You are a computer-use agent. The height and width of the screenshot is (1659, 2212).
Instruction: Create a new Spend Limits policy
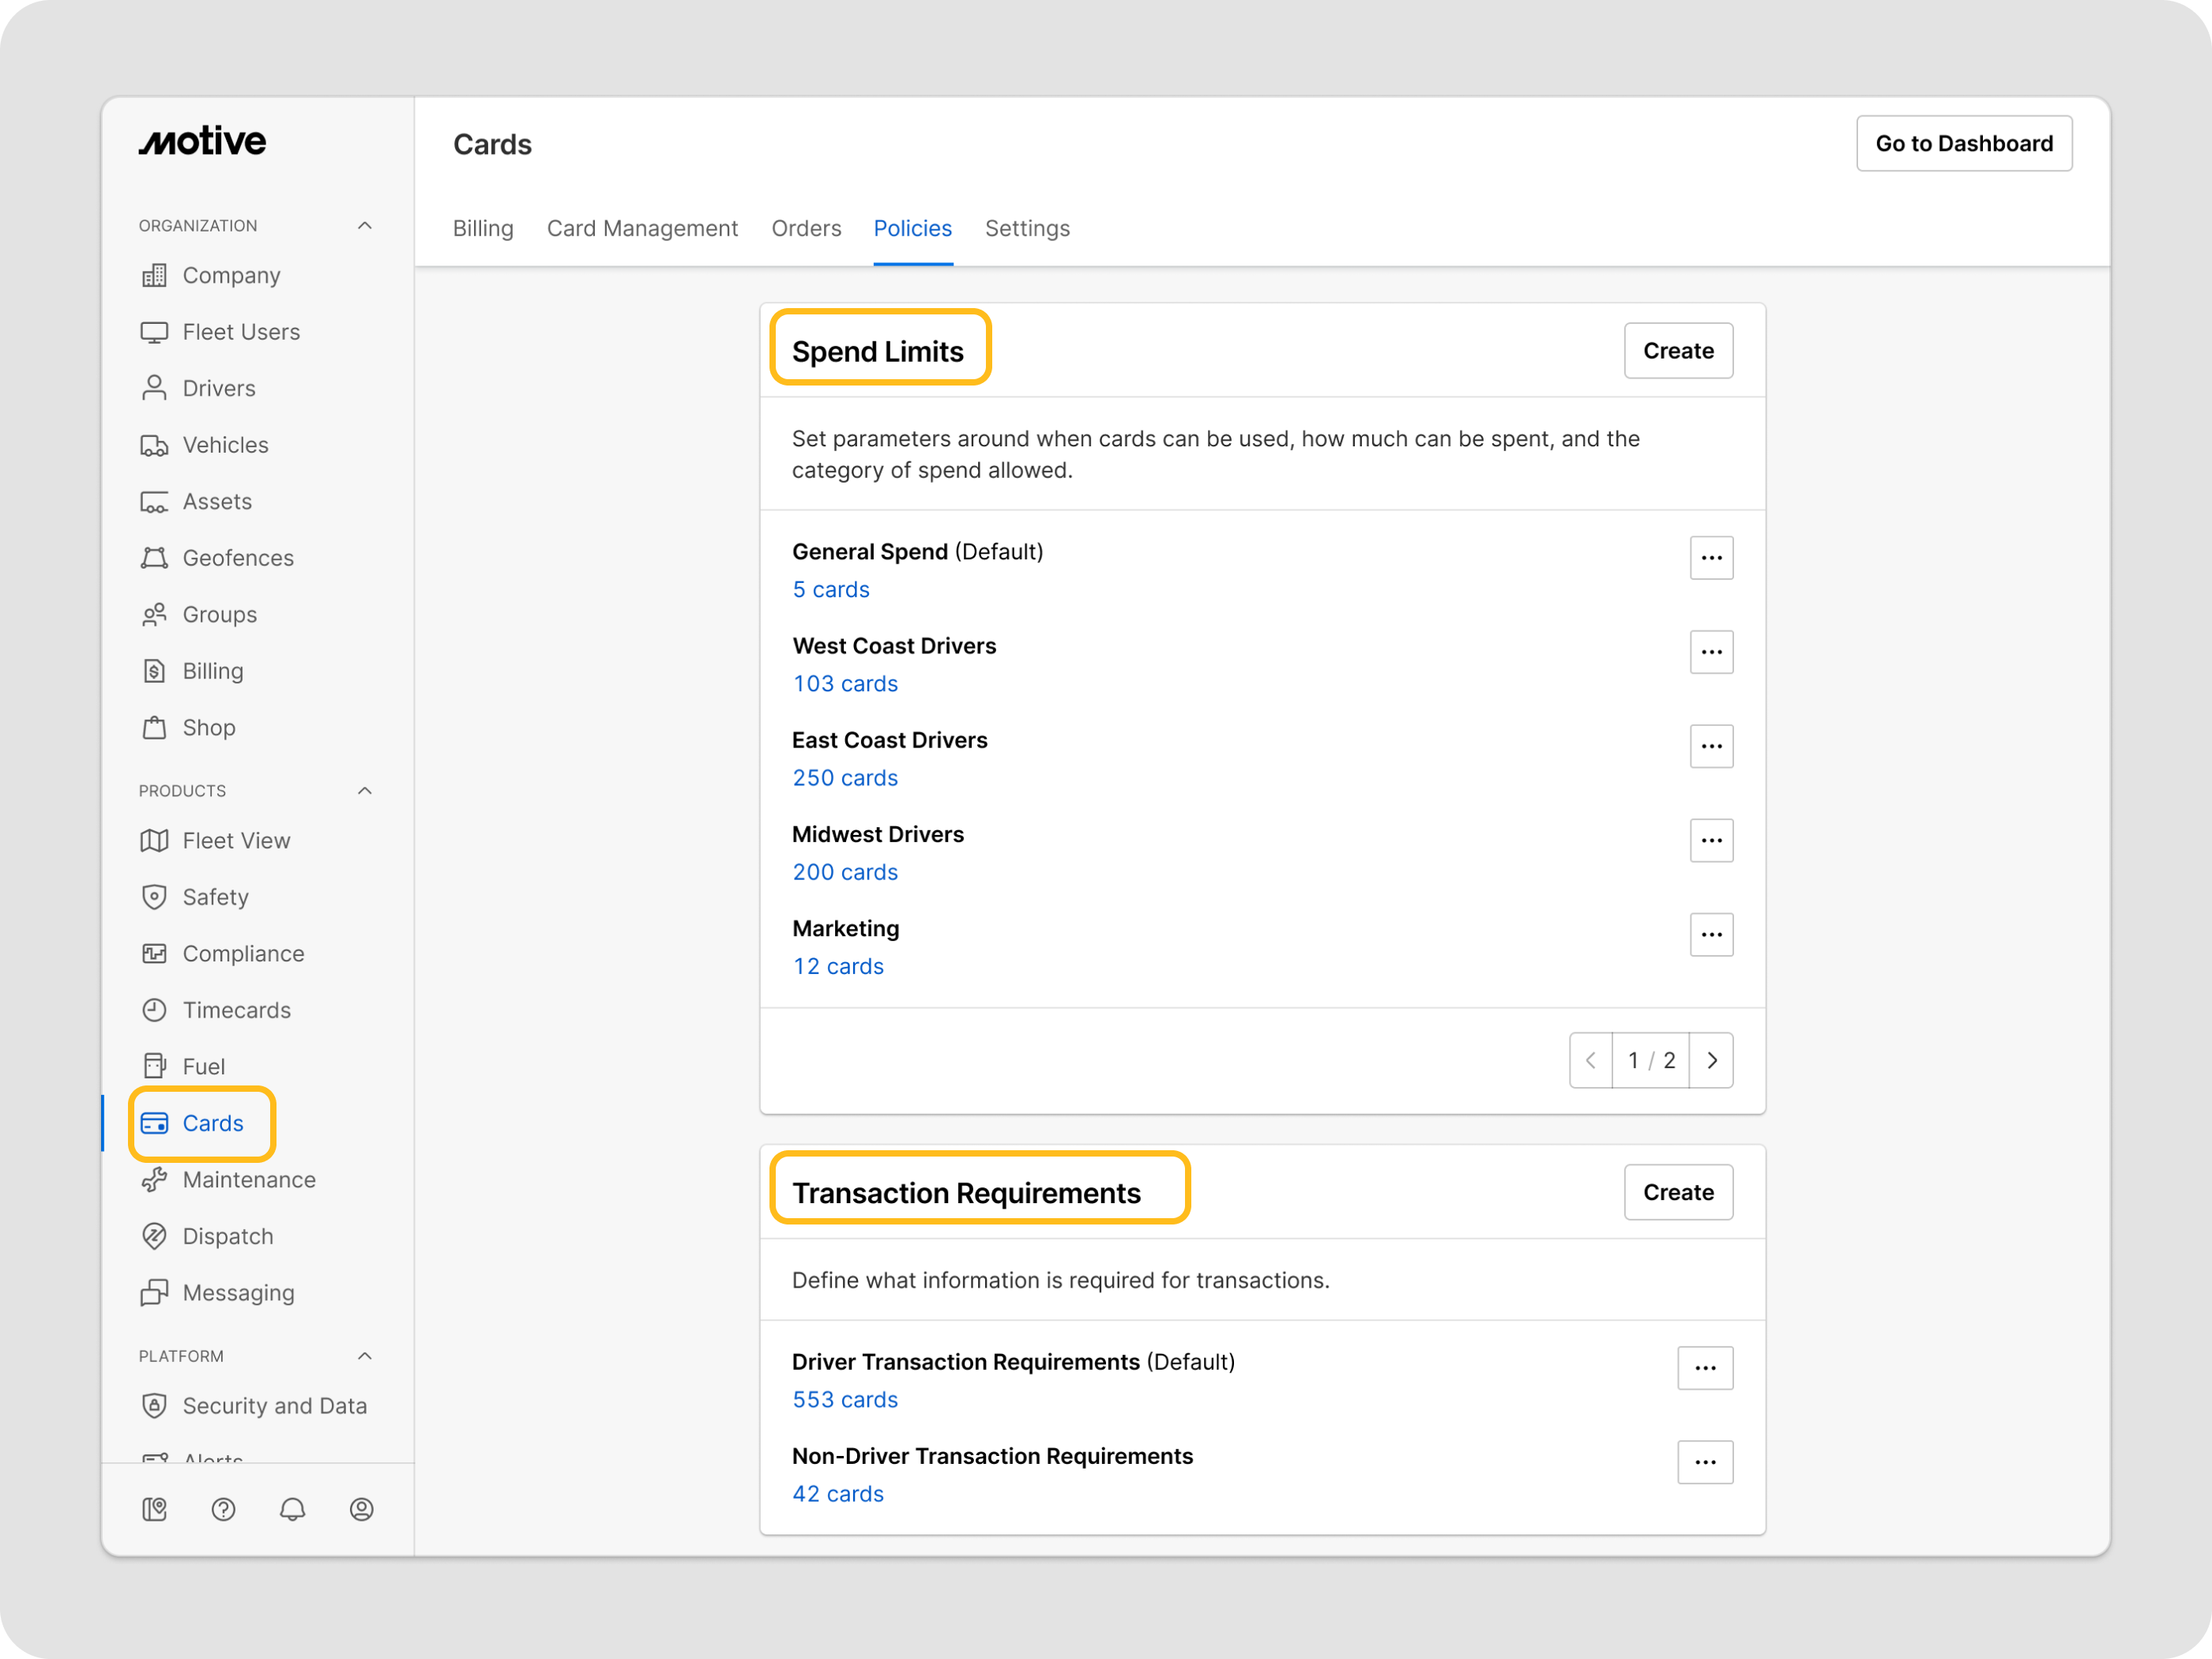pos(1677,351)
